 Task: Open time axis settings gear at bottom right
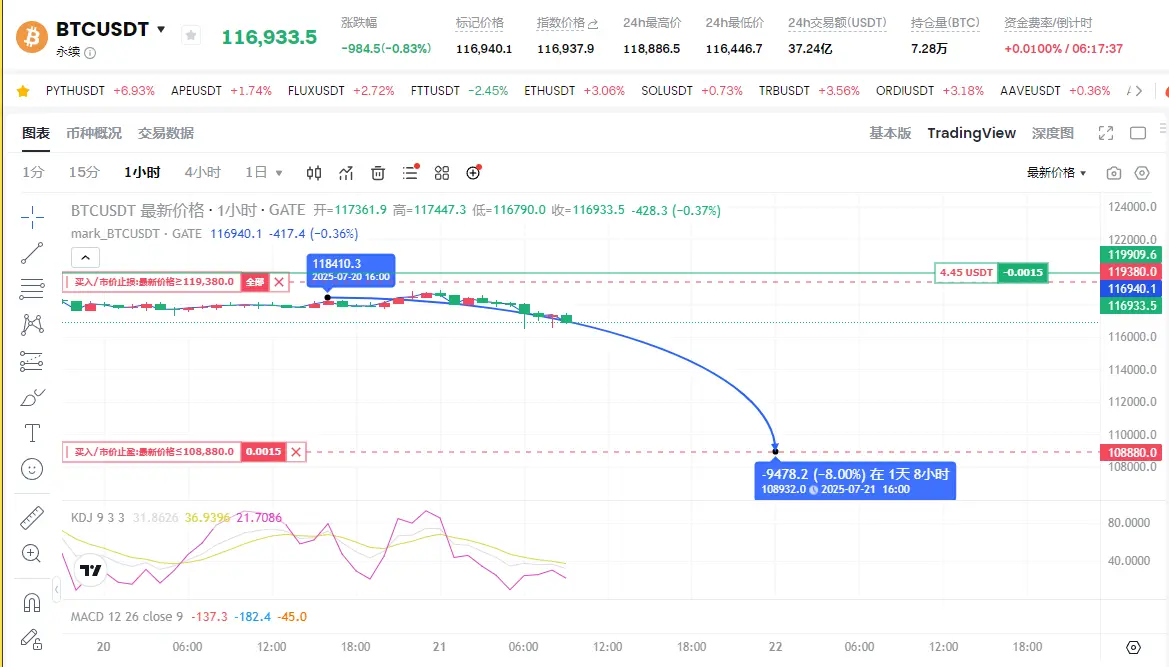[x=1133, y=647]
